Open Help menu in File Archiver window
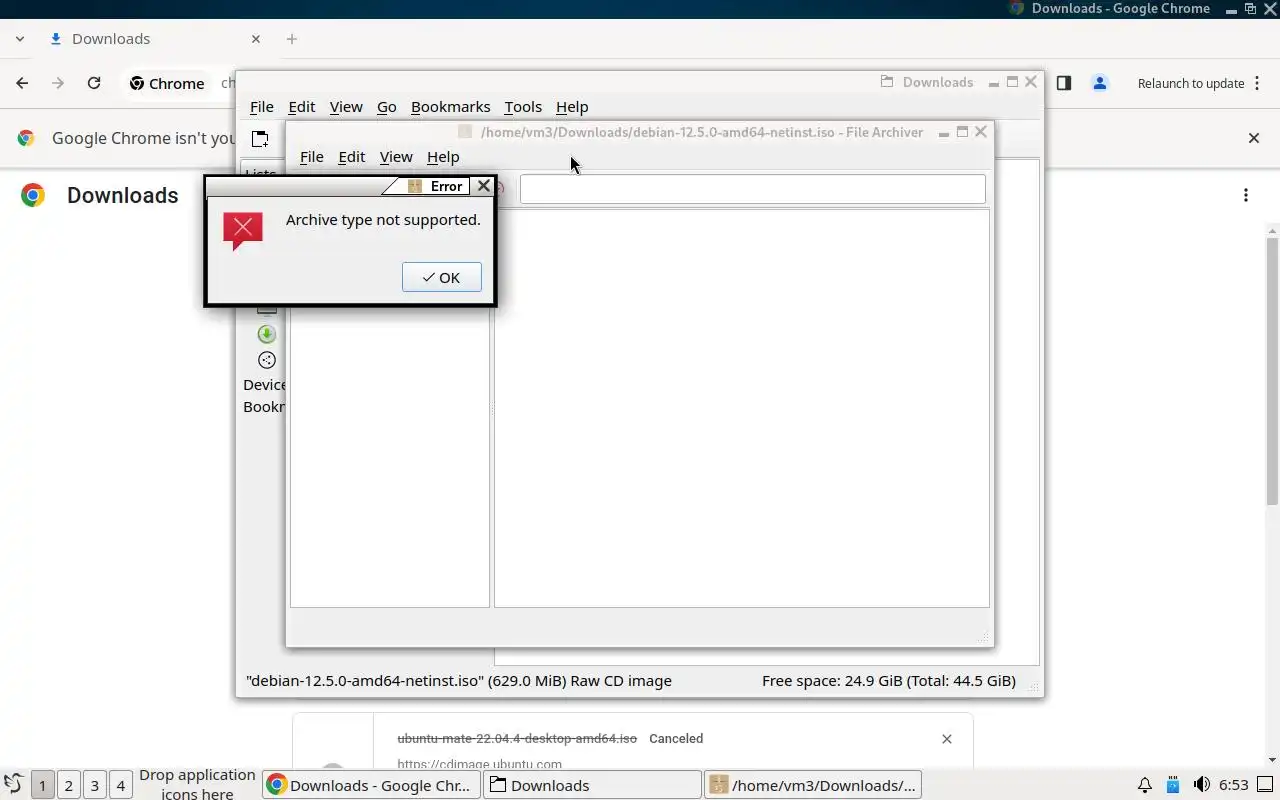The width and height of the screenshot is (1280, 800). coord(443,157)
